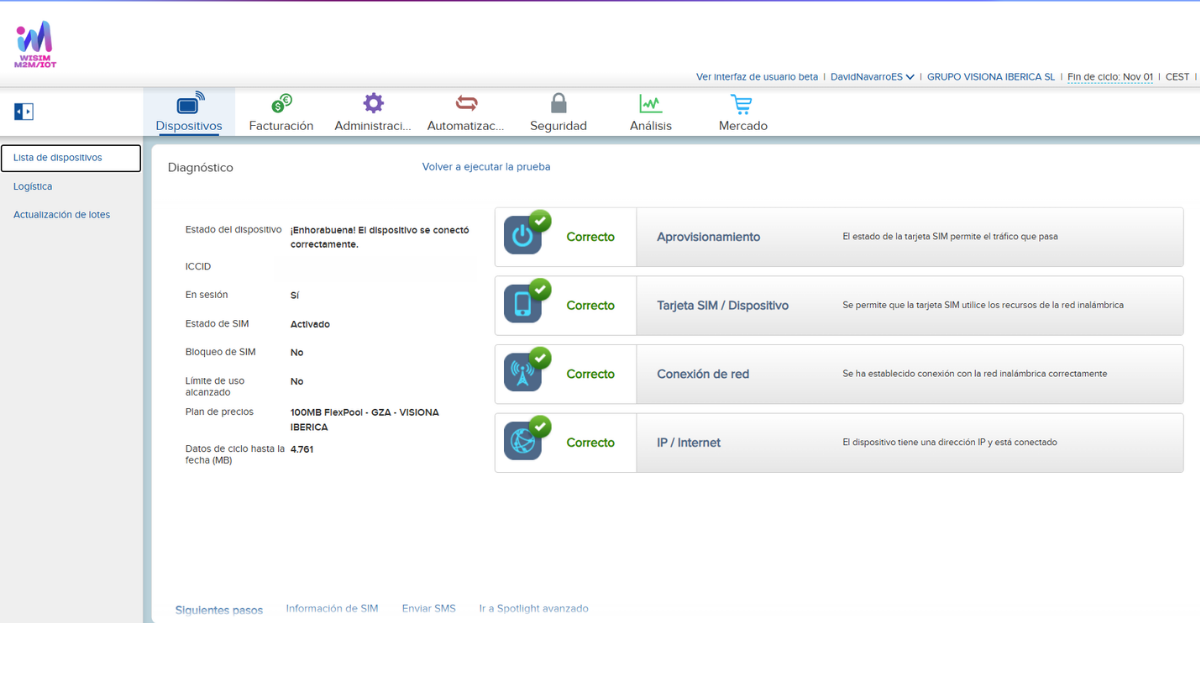
Task: Click the IP / Internet title
Action: (x=689, y=442)
